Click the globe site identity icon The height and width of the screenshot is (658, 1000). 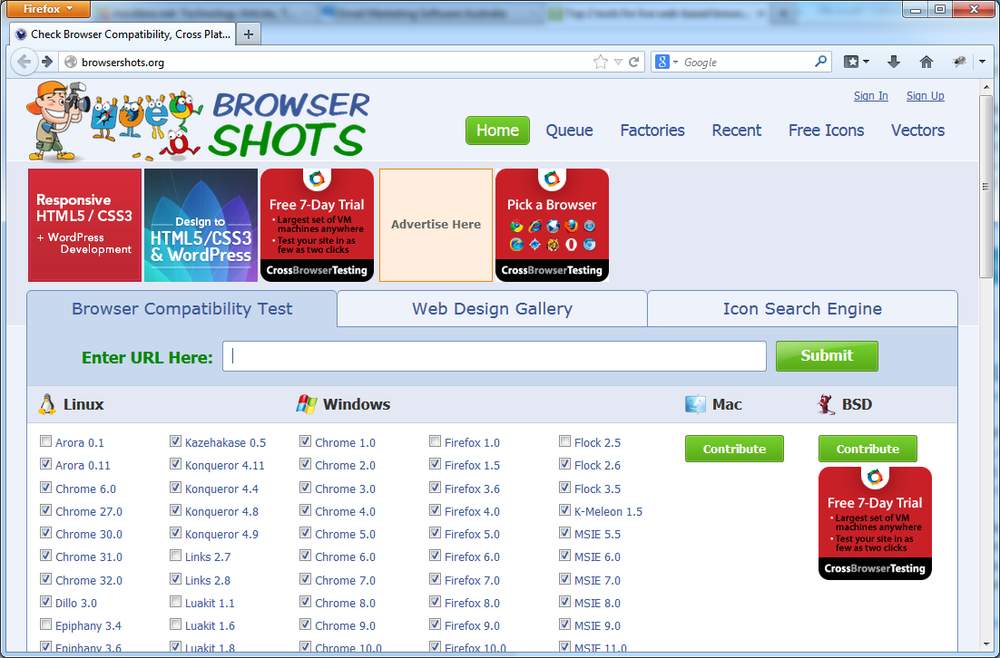(71, 62)
